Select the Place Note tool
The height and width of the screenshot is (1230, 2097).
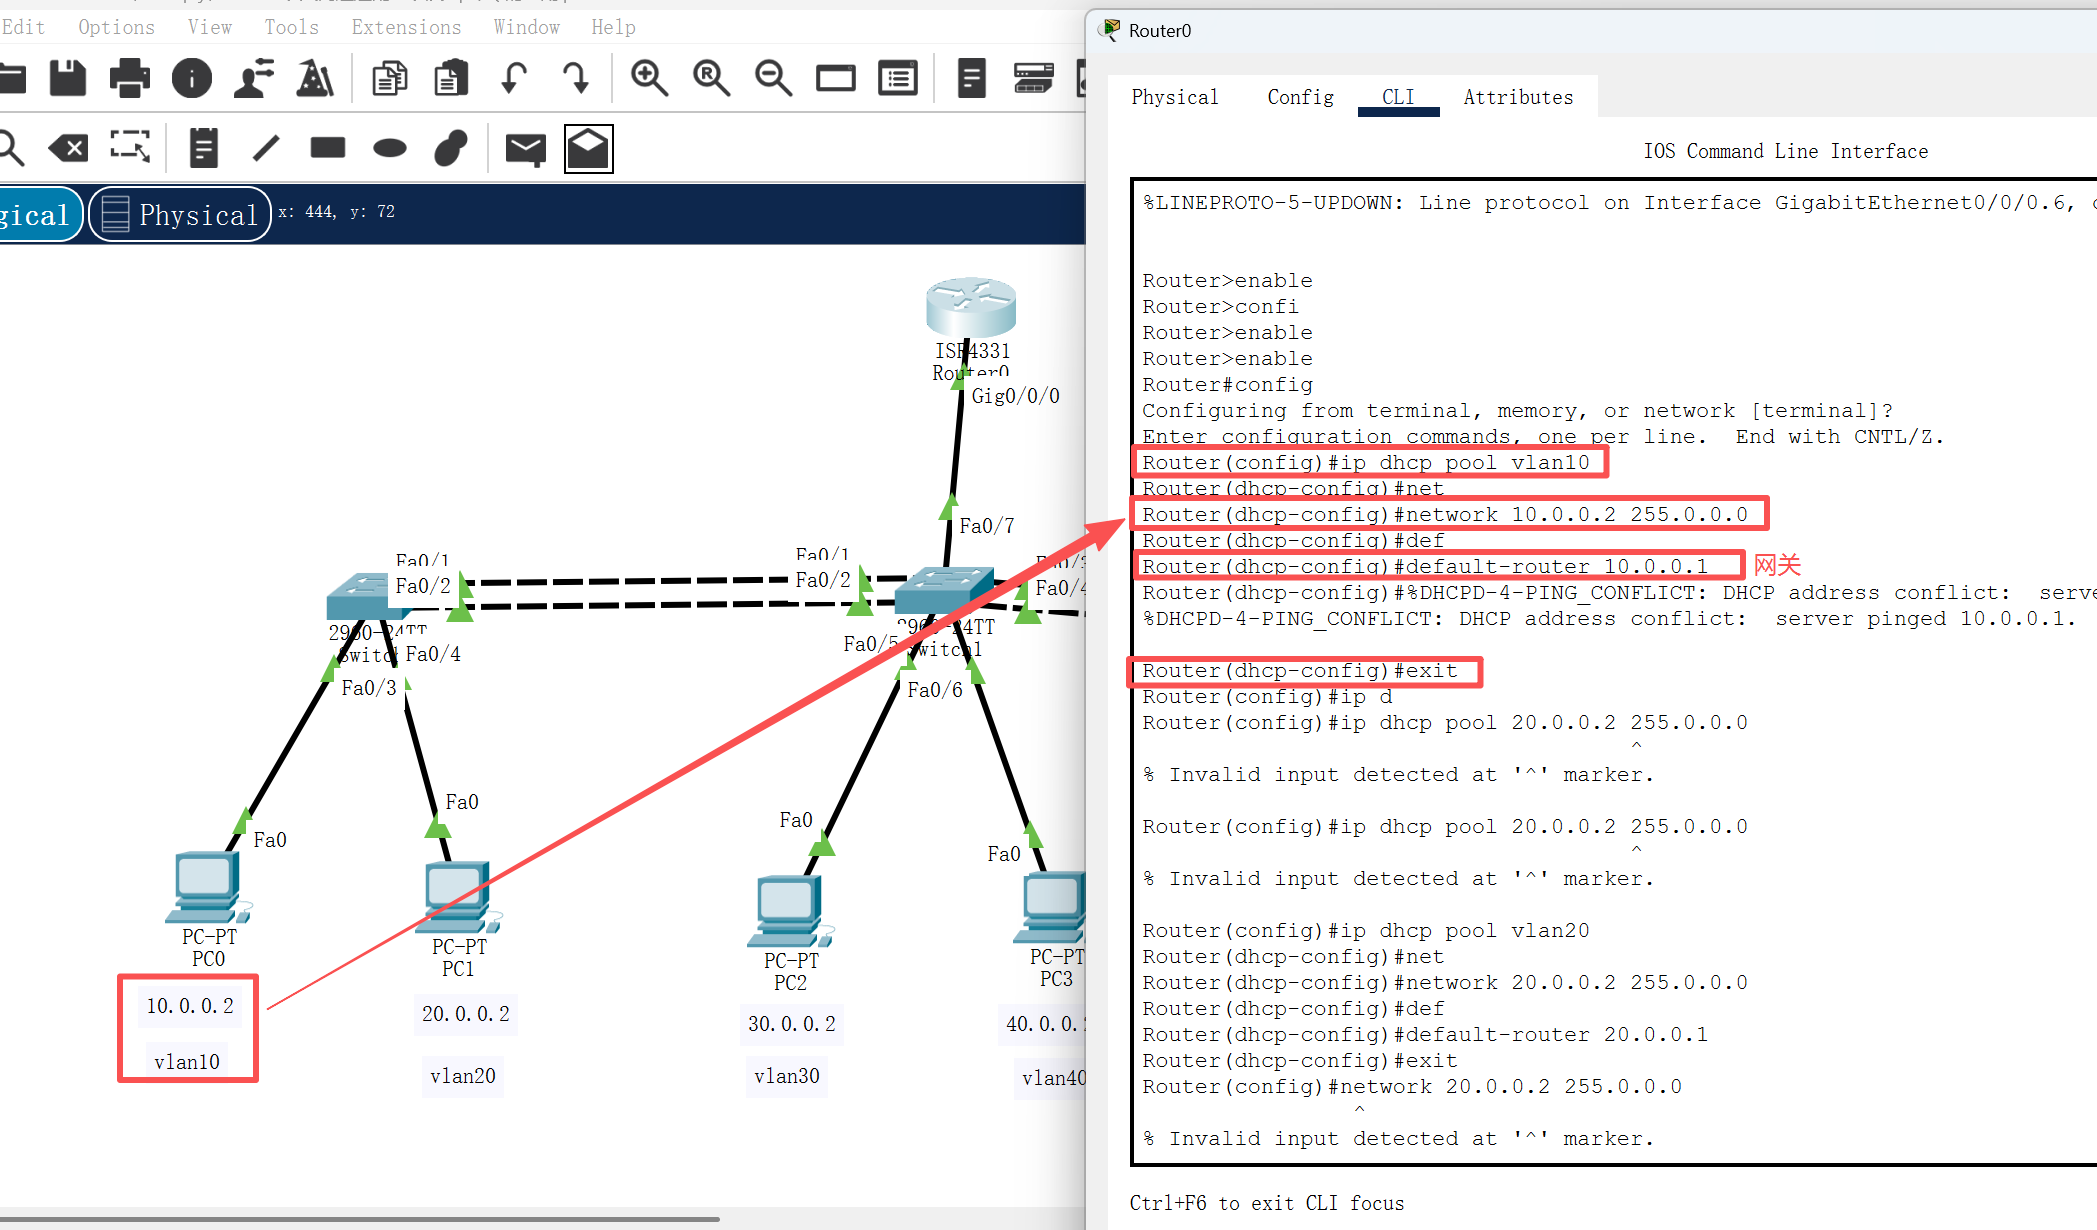tap(203, 149)
